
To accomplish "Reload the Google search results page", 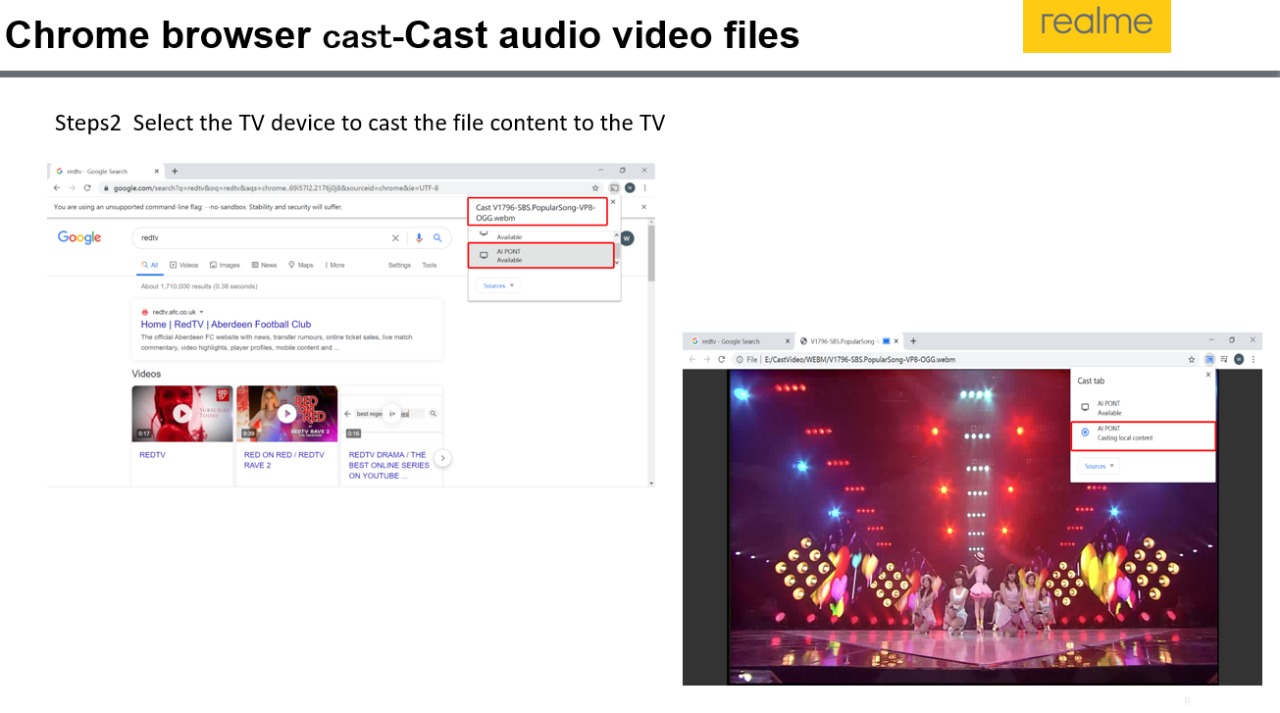I will (x=87, y=188).
